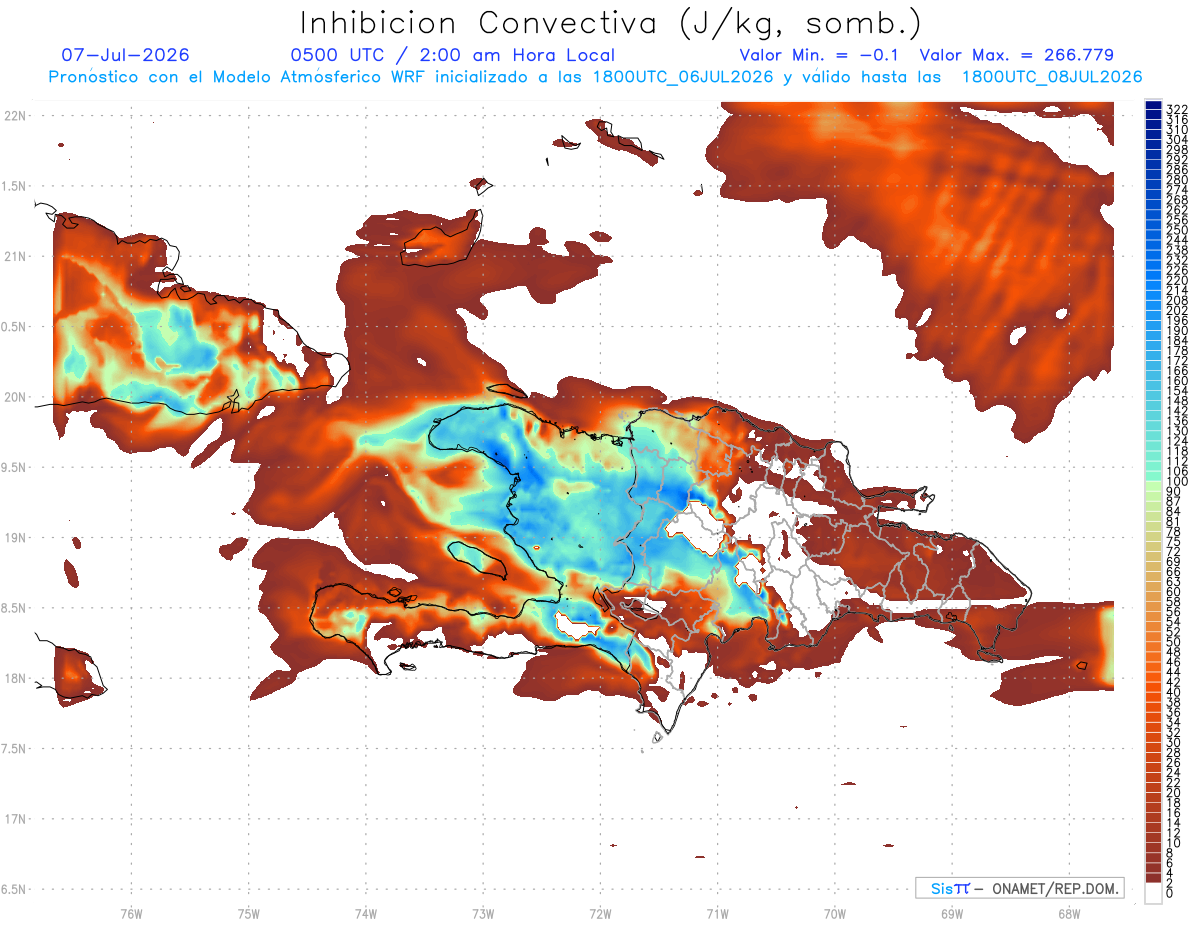The height and width of the screenshot is (927, 1200).
Task: Click the "8.5N" latitude label
Action: point(15,608)
